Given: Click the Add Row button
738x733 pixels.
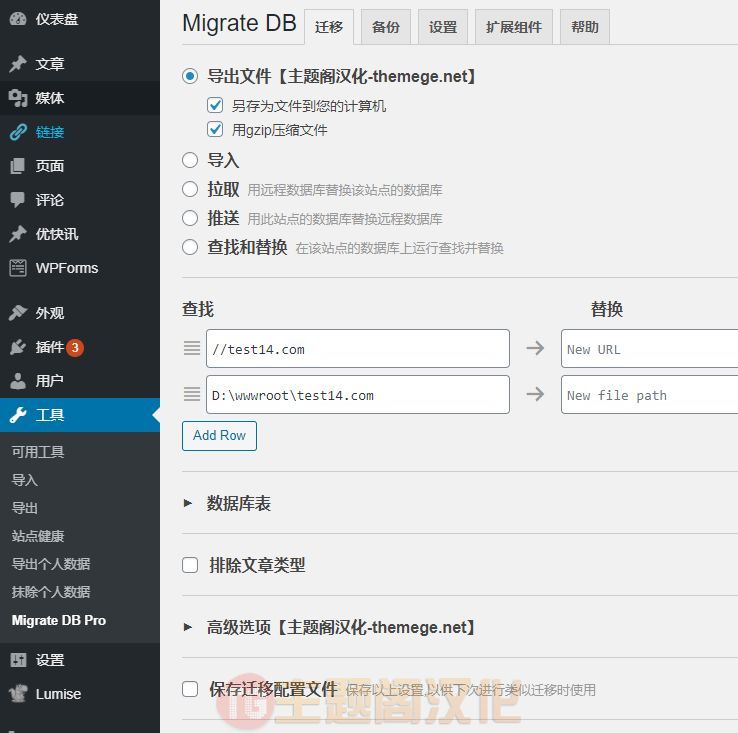Looking at the screenshot, I should point(219,436).
